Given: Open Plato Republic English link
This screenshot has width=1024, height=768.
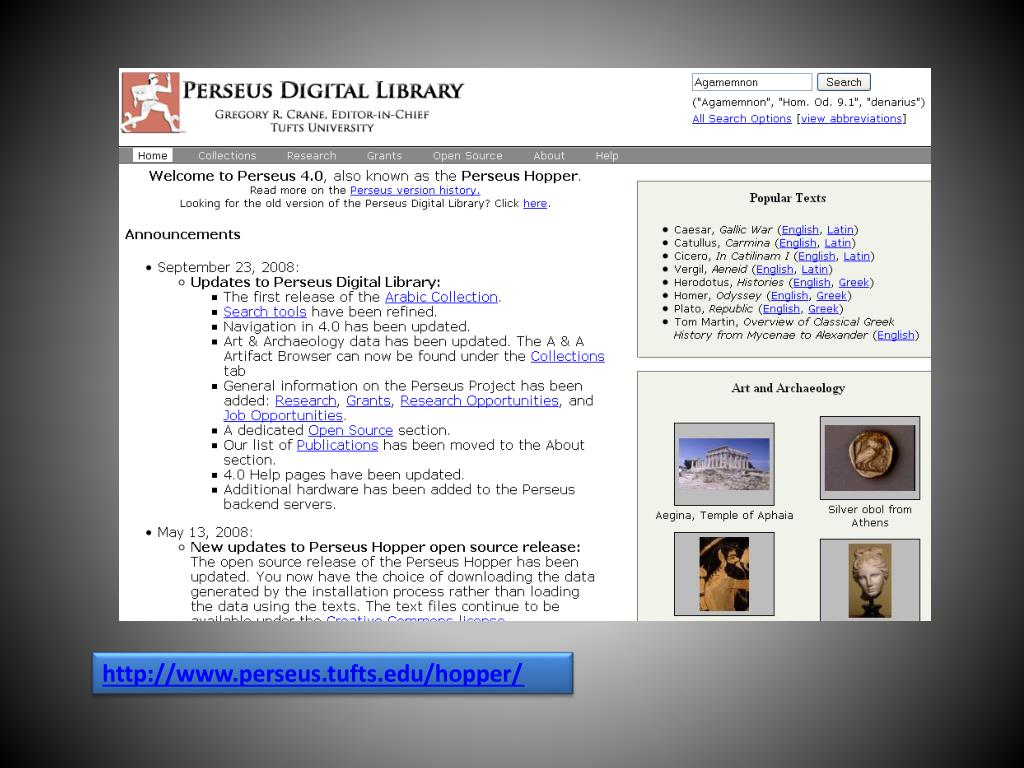Looking at the screenshot, I should point(781,308).
